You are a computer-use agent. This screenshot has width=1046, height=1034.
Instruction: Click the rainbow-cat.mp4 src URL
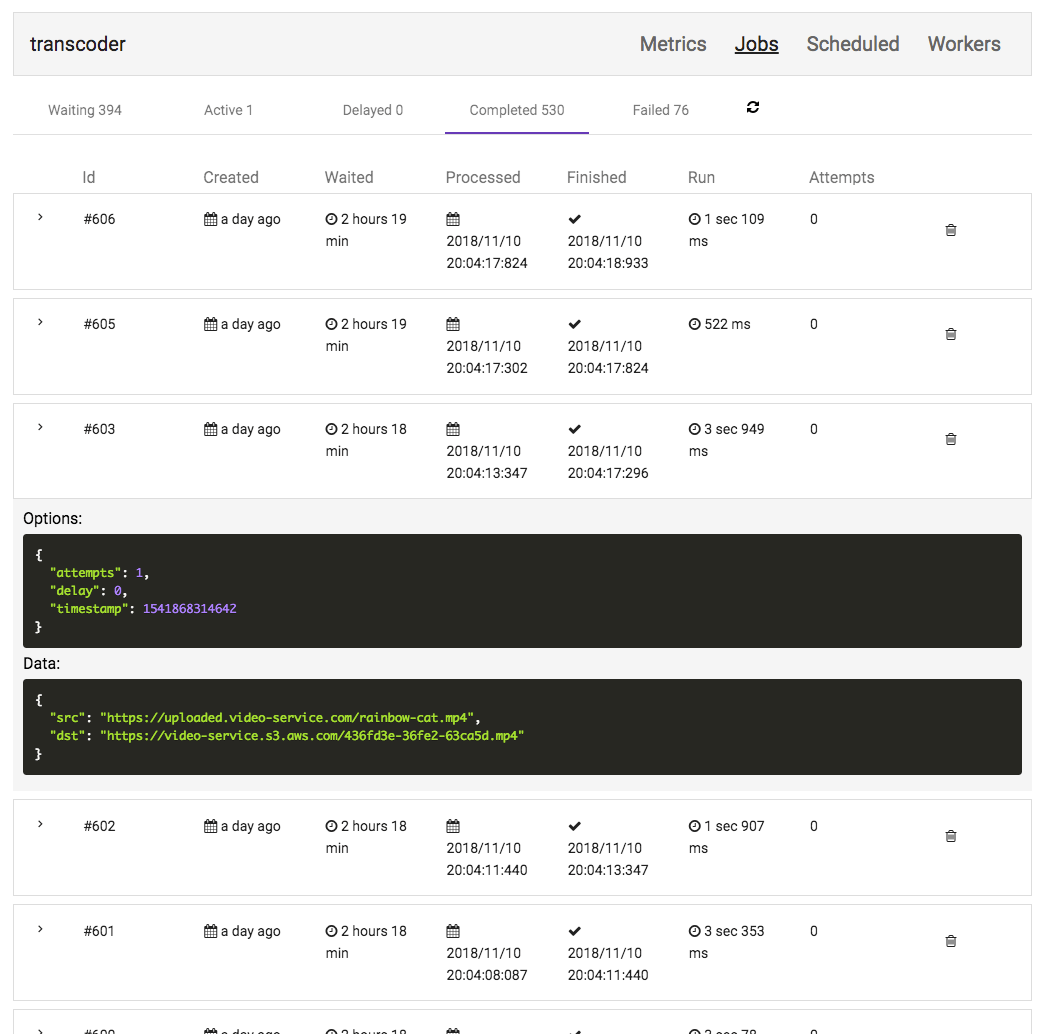point(290,718)
